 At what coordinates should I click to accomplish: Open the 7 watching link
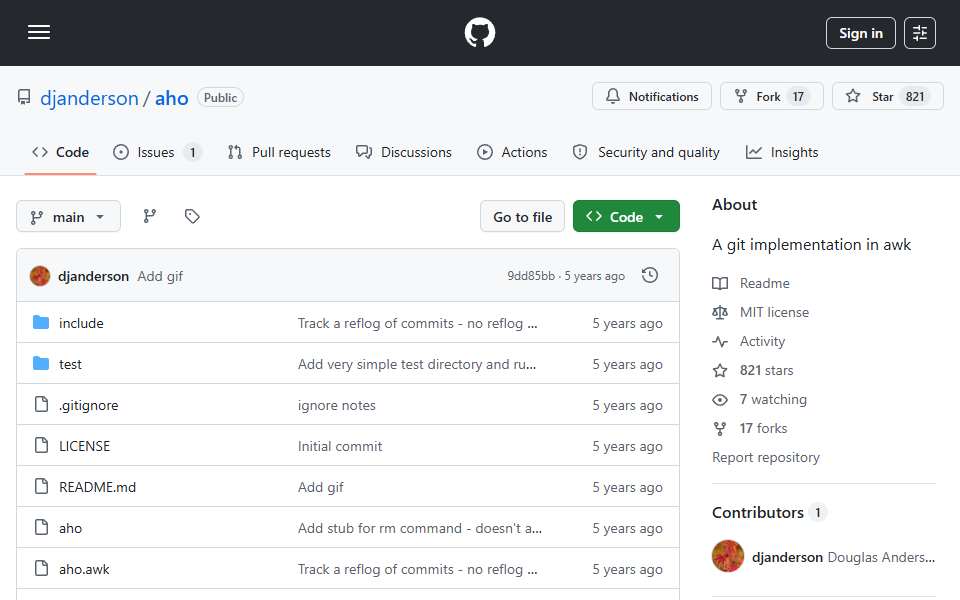coord(773,399)
